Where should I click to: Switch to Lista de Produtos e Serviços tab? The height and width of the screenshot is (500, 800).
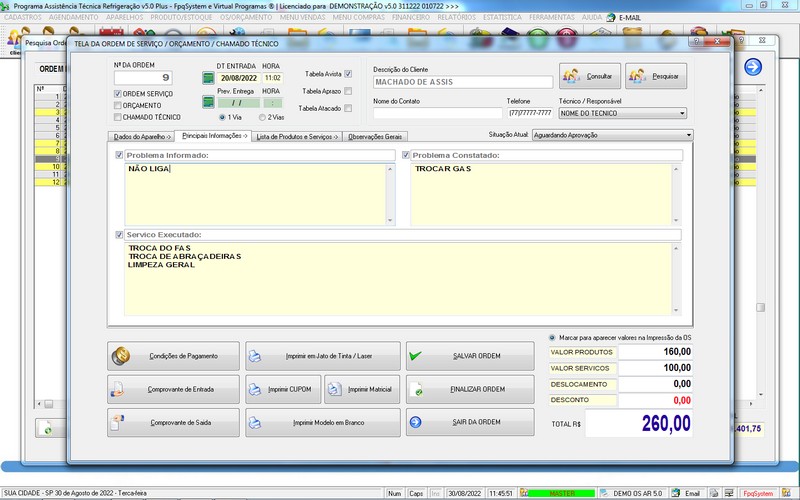tap(297, 137)
